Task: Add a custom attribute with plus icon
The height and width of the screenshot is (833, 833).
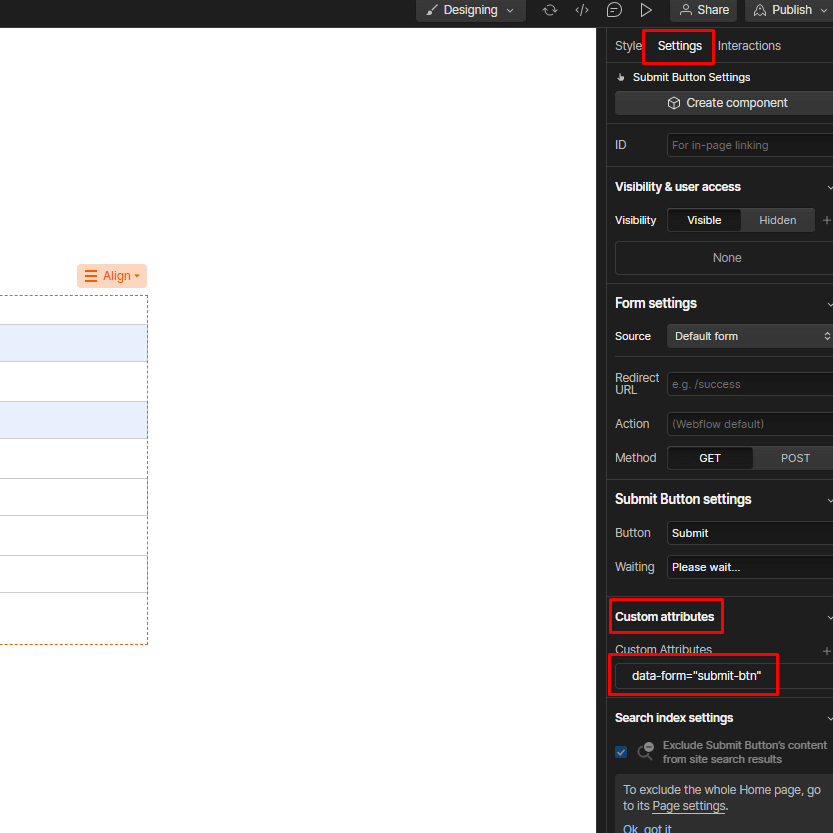Action: pos(826,651)
